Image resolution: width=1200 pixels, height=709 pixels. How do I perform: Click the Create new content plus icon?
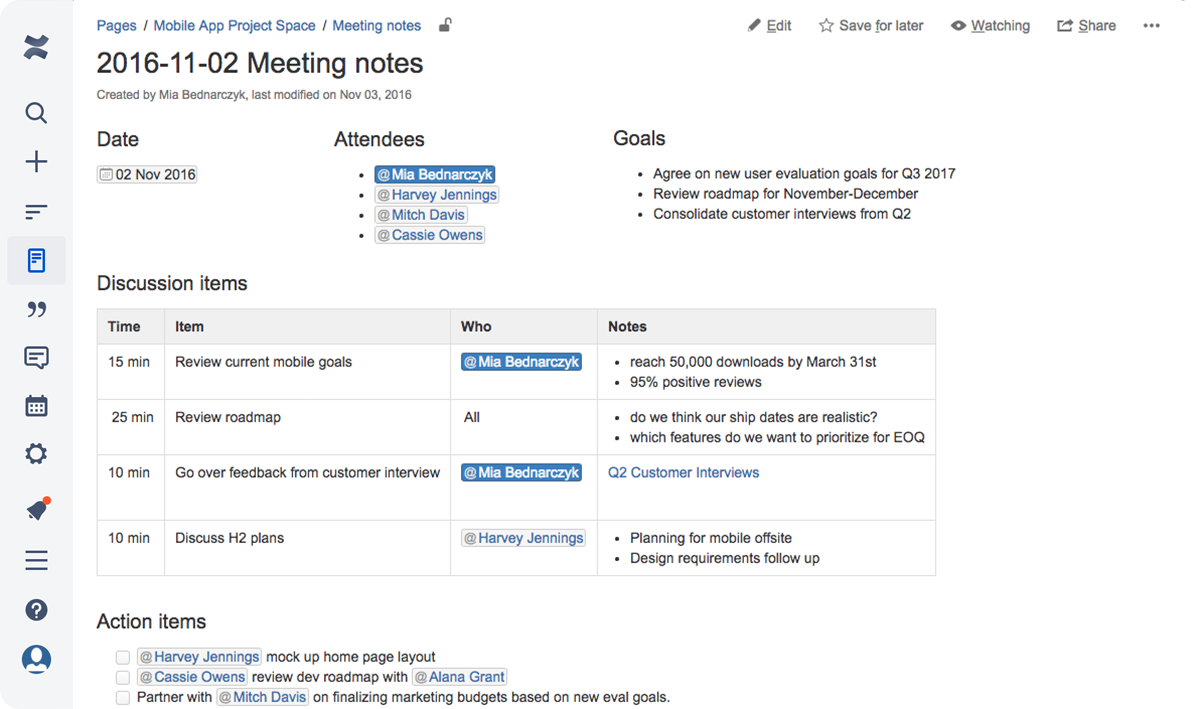pos(36,161)
